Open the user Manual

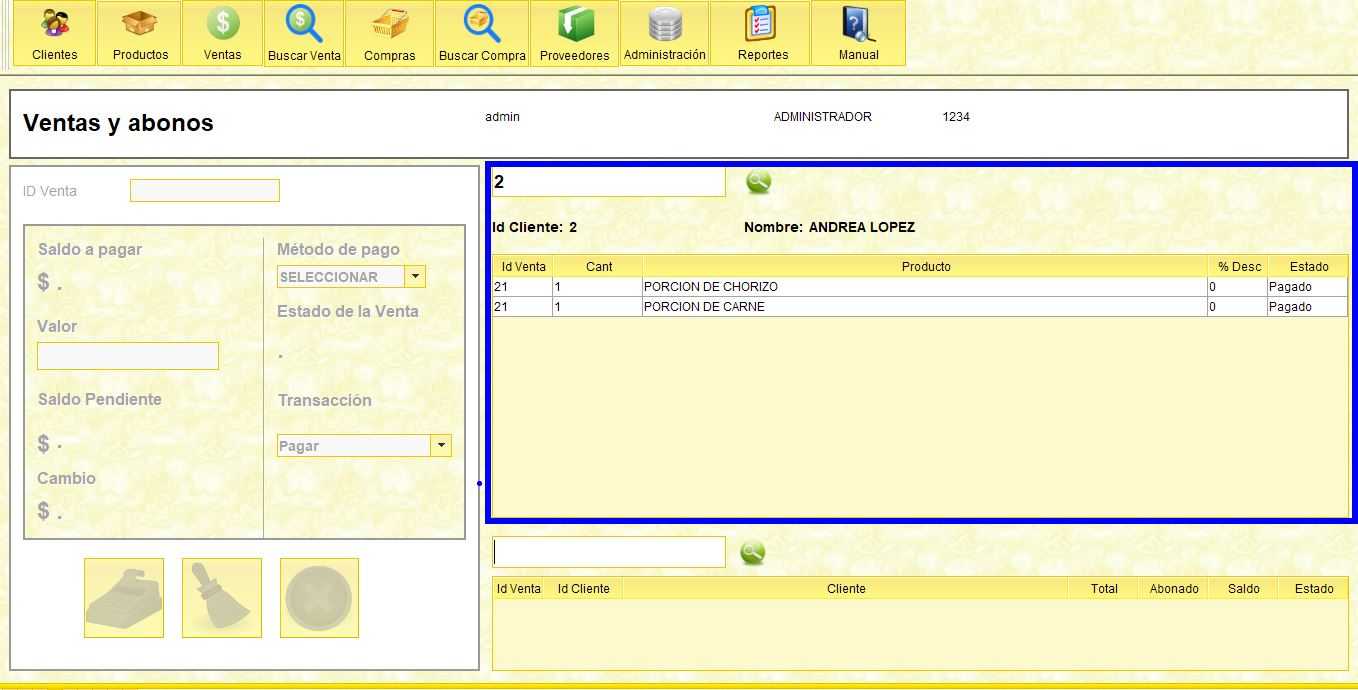click(858, 33)
